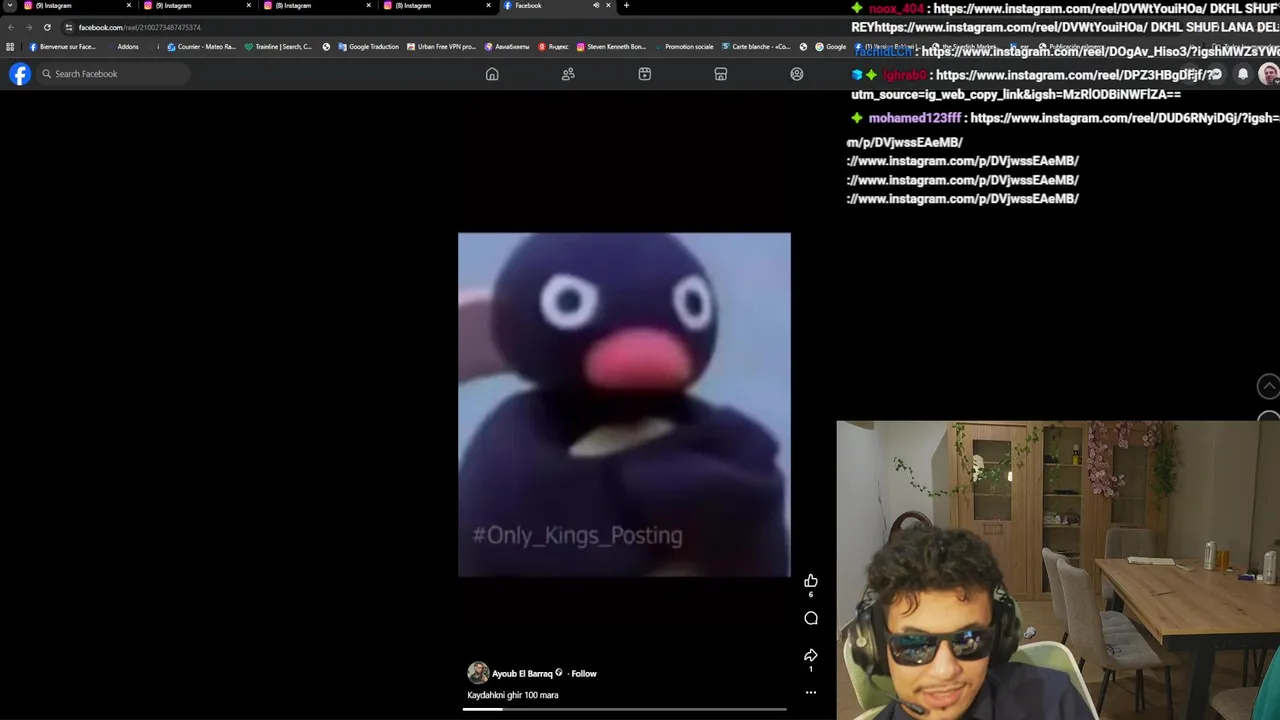
Task: Open the Urban Free VPN bookmark
Action: pyautogui.click(x=441, y=47)
